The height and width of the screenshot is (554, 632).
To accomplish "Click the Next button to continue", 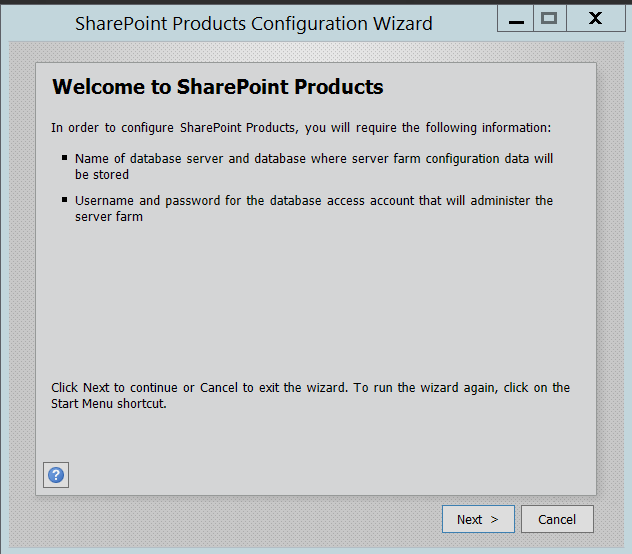I will [x=478, y=519].
